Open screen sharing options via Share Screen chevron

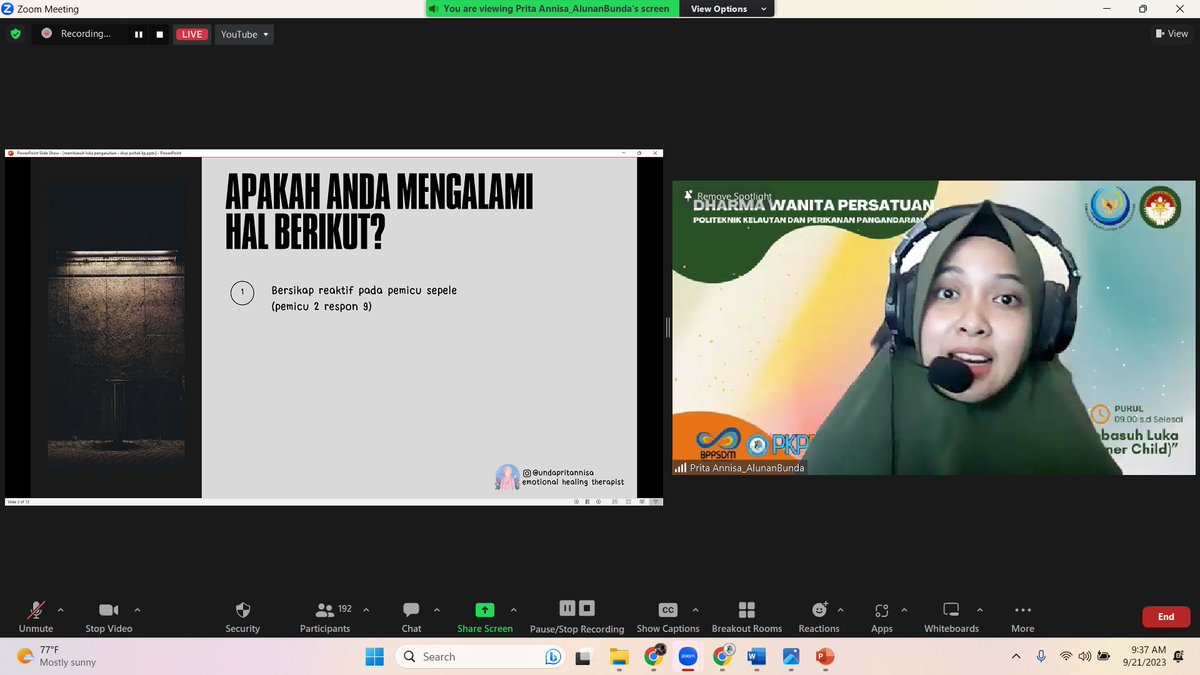click(x=514, y=612)
